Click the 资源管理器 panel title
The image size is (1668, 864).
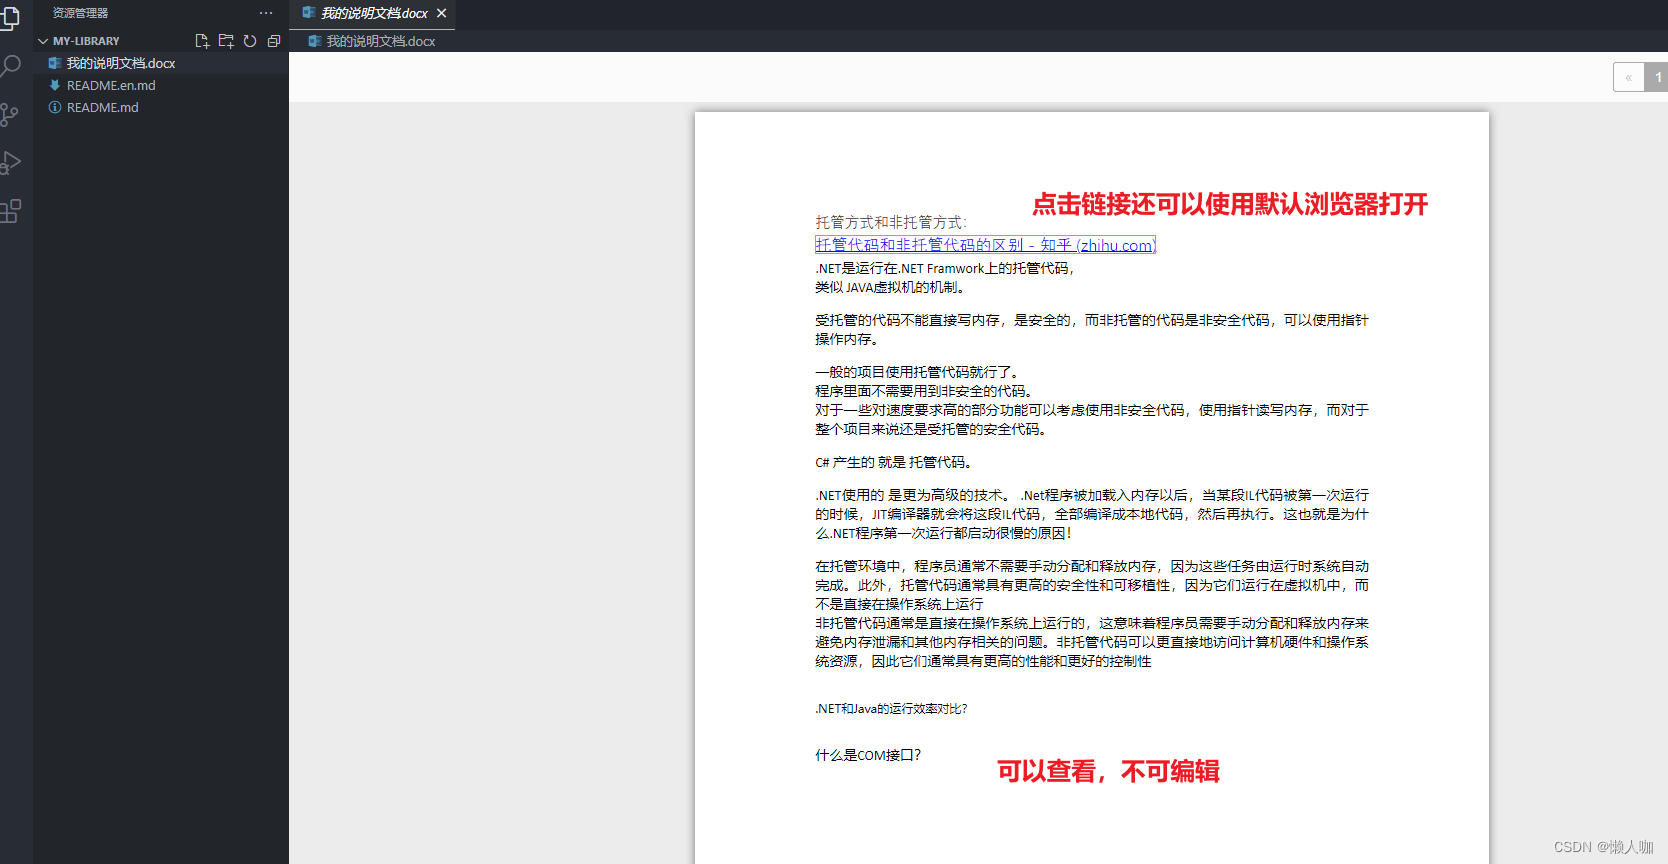[80, 13]
